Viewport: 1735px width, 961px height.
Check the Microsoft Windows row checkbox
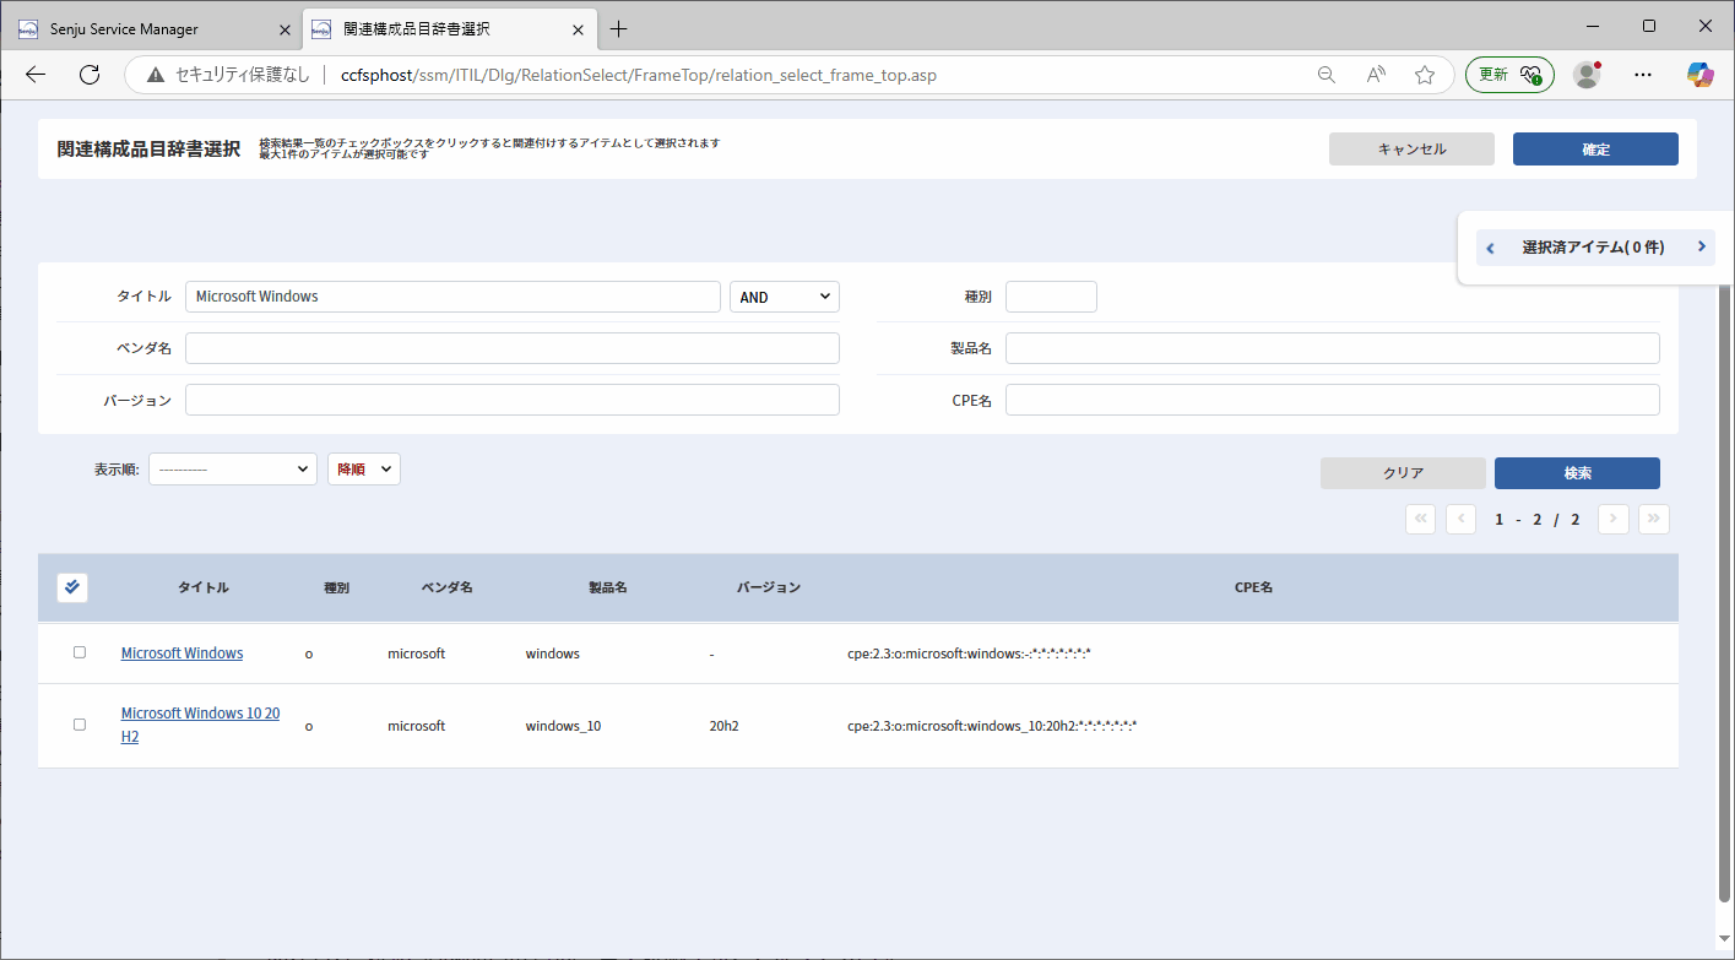(79, 652)
